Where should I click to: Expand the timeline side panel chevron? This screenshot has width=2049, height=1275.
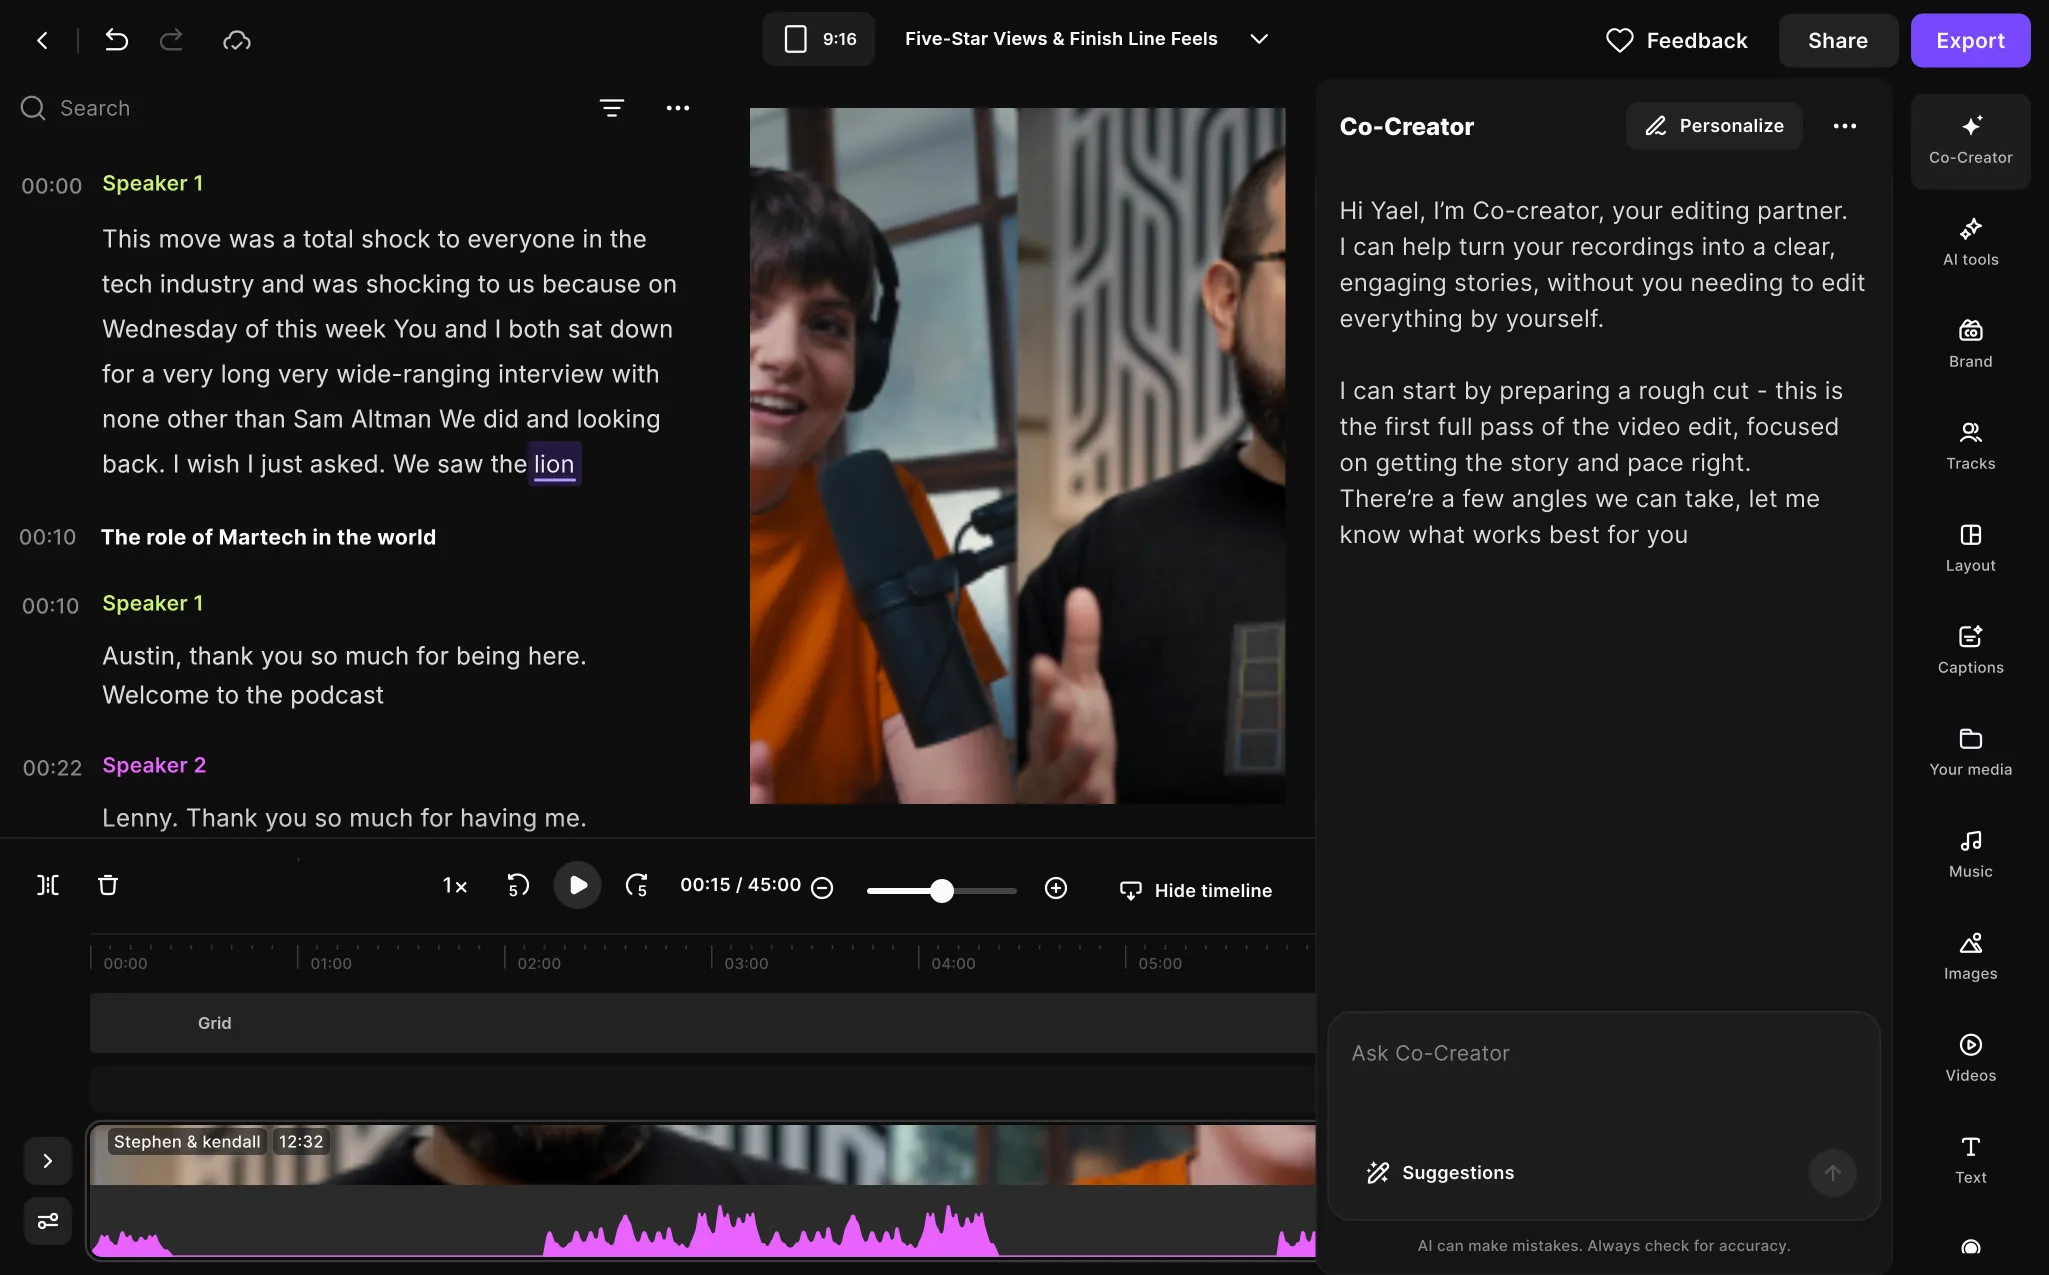[48, 1161]
